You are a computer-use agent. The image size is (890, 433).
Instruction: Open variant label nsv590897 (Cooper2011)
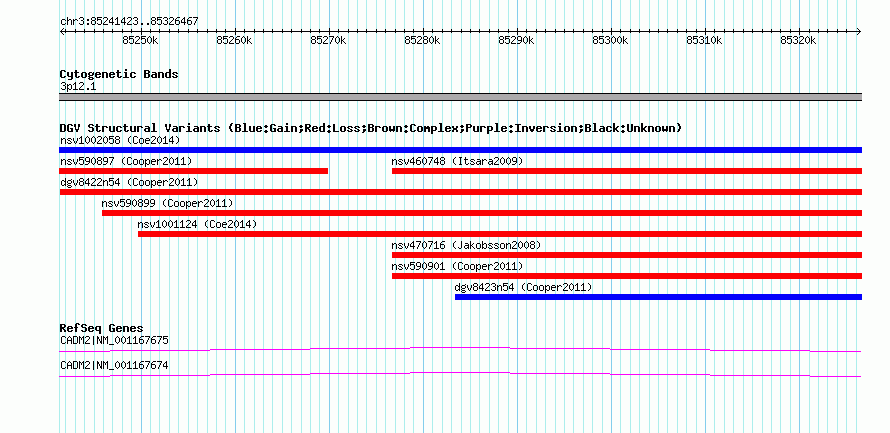click(126, 161)
